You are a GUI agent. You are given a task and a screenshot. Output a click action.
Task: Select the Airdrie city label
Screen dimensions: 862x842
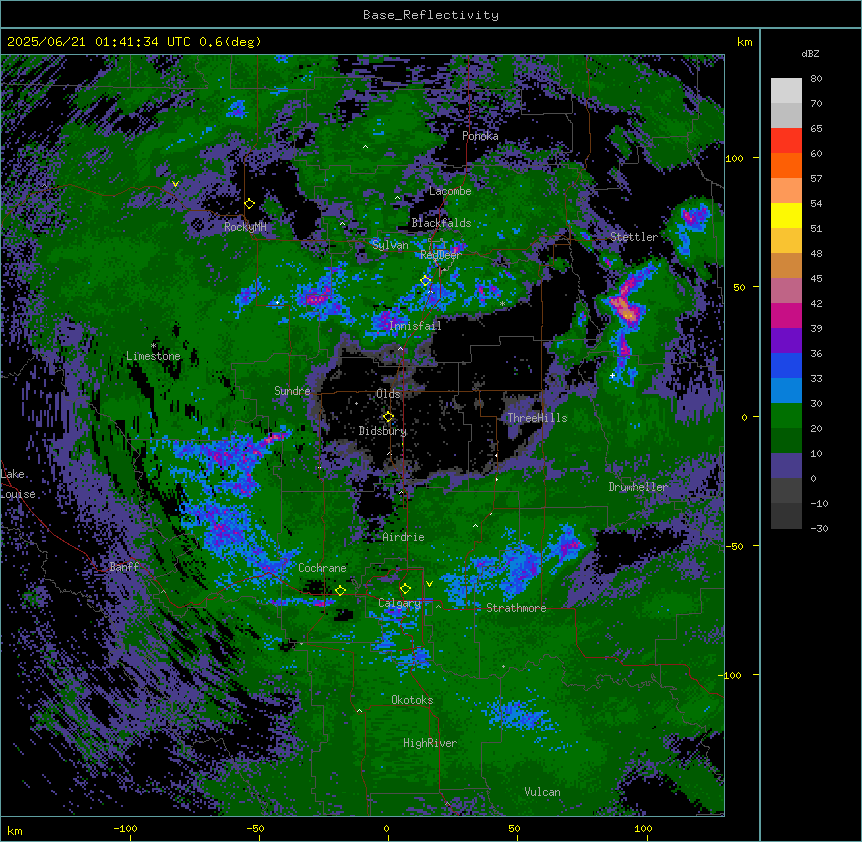(403, 537)
